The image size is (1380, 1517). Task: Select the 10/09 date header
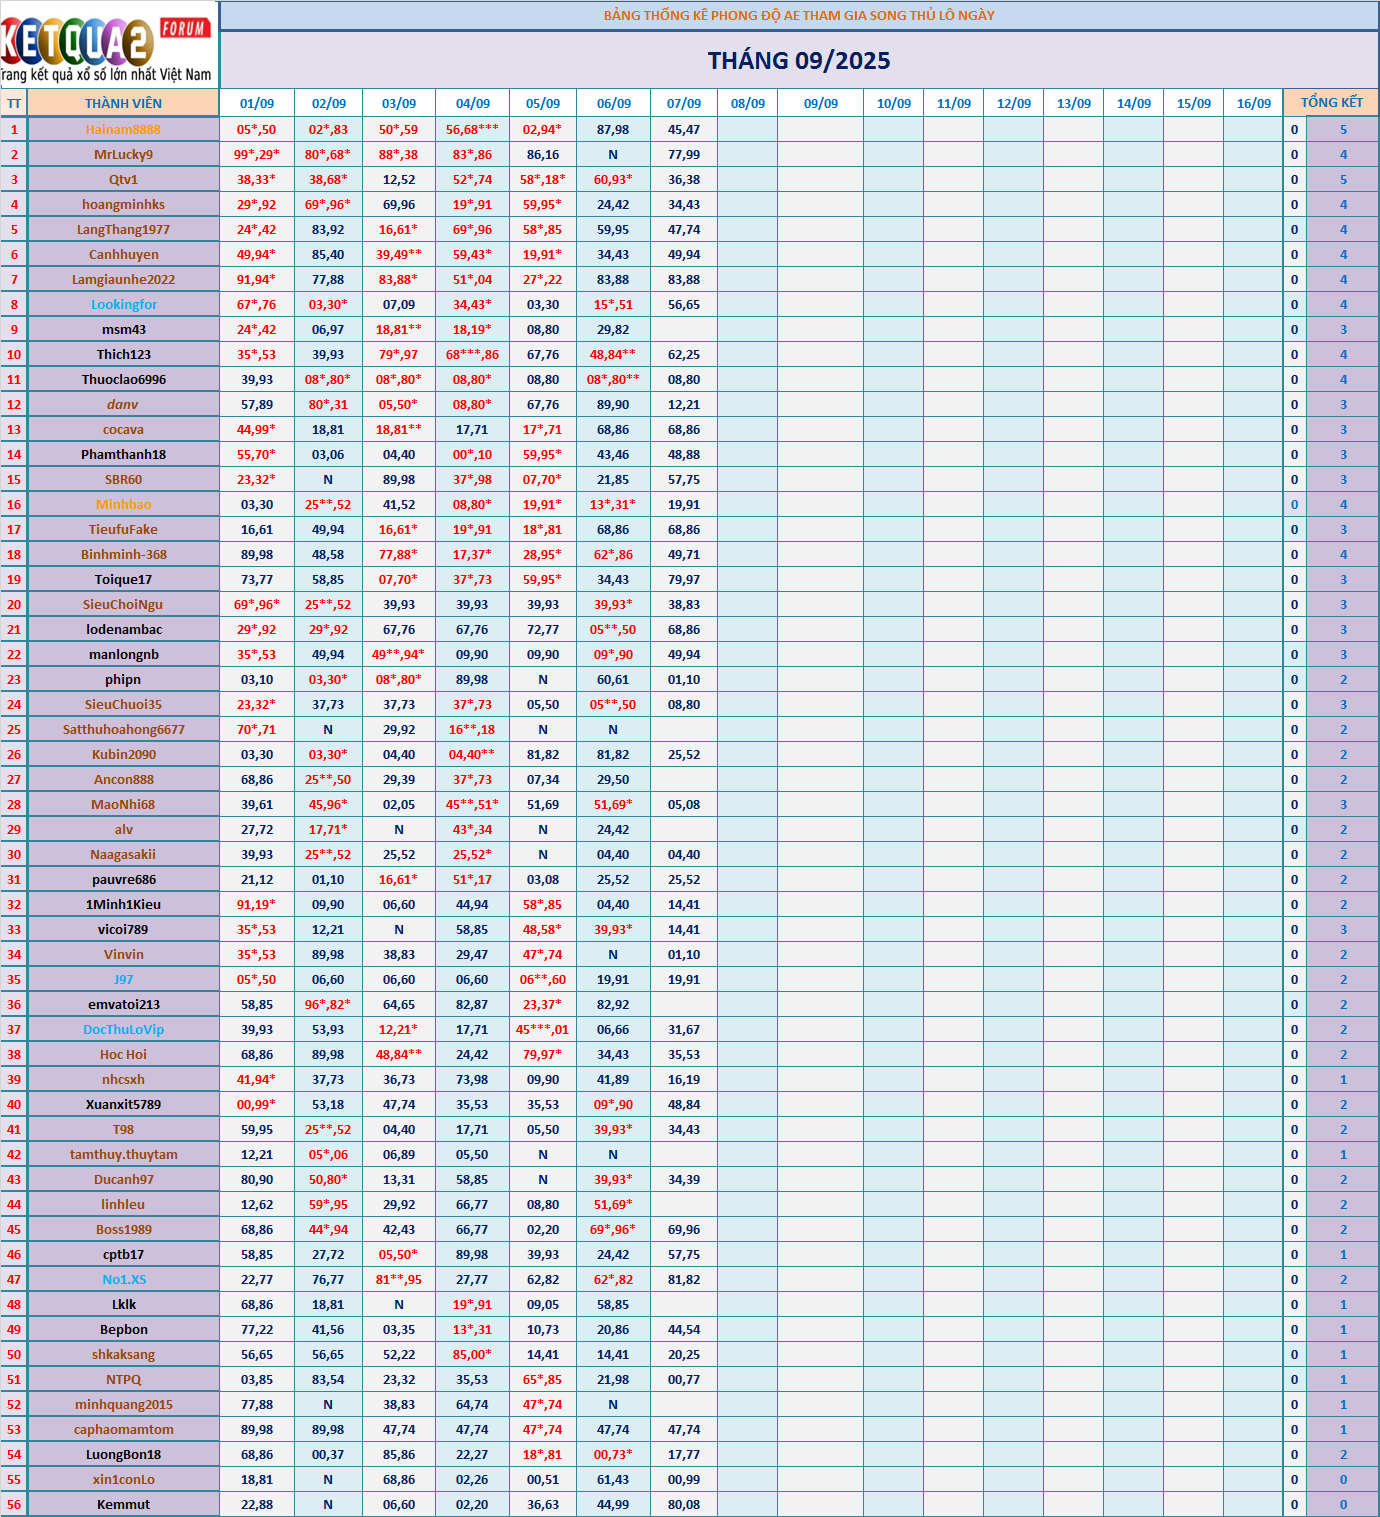pos(894,103)
